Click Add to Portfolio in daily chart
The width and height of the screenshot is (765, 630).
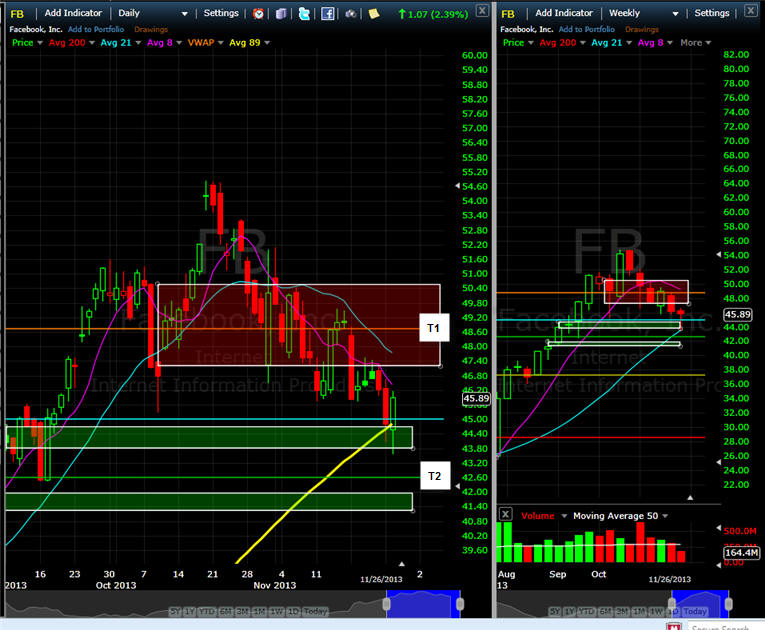[x=96, y=29]
